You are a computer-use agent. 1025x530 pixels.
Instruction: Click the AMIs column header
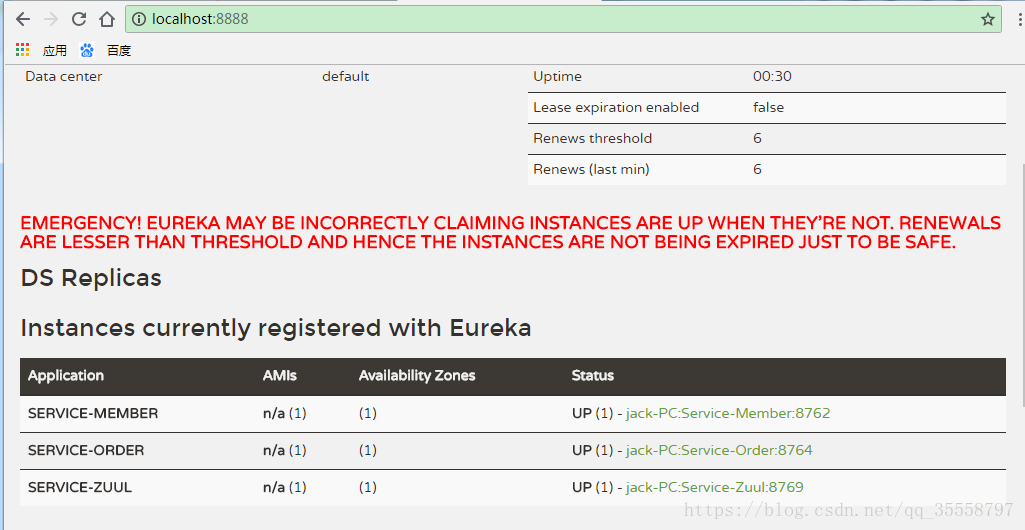pos(280,376)
